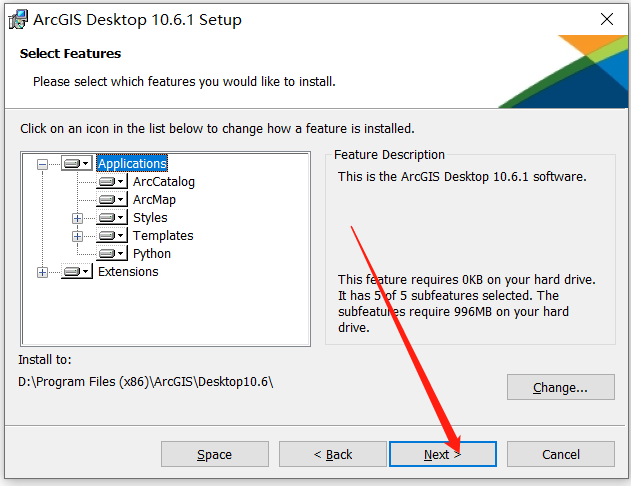Click 'This is the ArcGIS Desktop 10.6.1 software.' text
This screenshot has height=486, width=631.
pos(462,177)
